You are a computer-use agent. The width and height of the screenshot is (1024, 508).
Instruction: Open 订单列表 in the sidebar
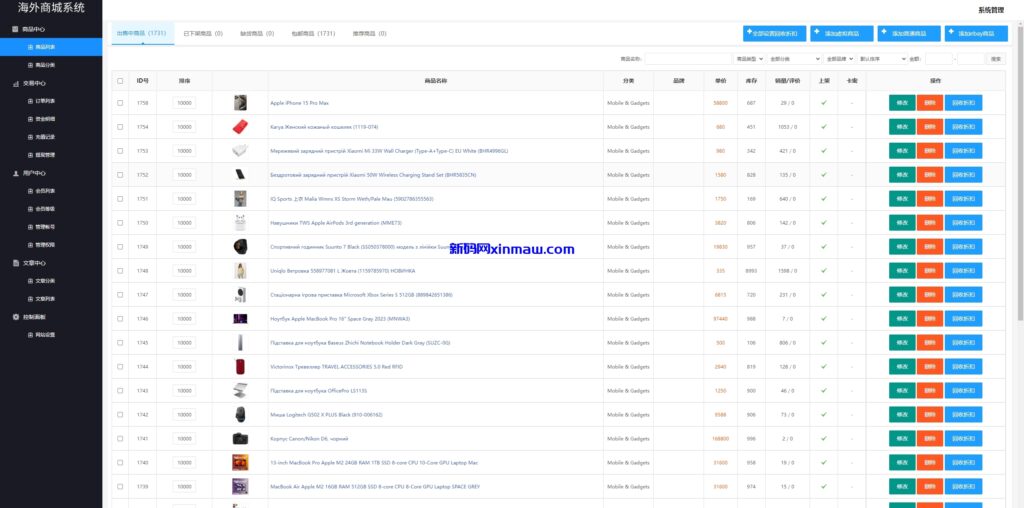click(x=46, y=101)
